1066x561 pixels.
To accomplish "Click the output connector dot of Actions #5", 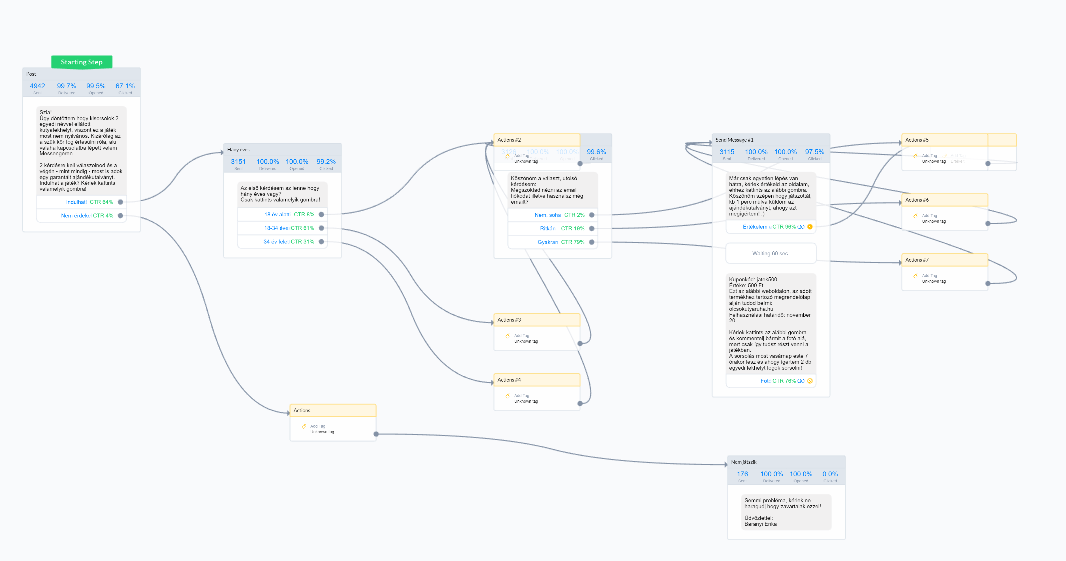I will [x=988, y=163].
